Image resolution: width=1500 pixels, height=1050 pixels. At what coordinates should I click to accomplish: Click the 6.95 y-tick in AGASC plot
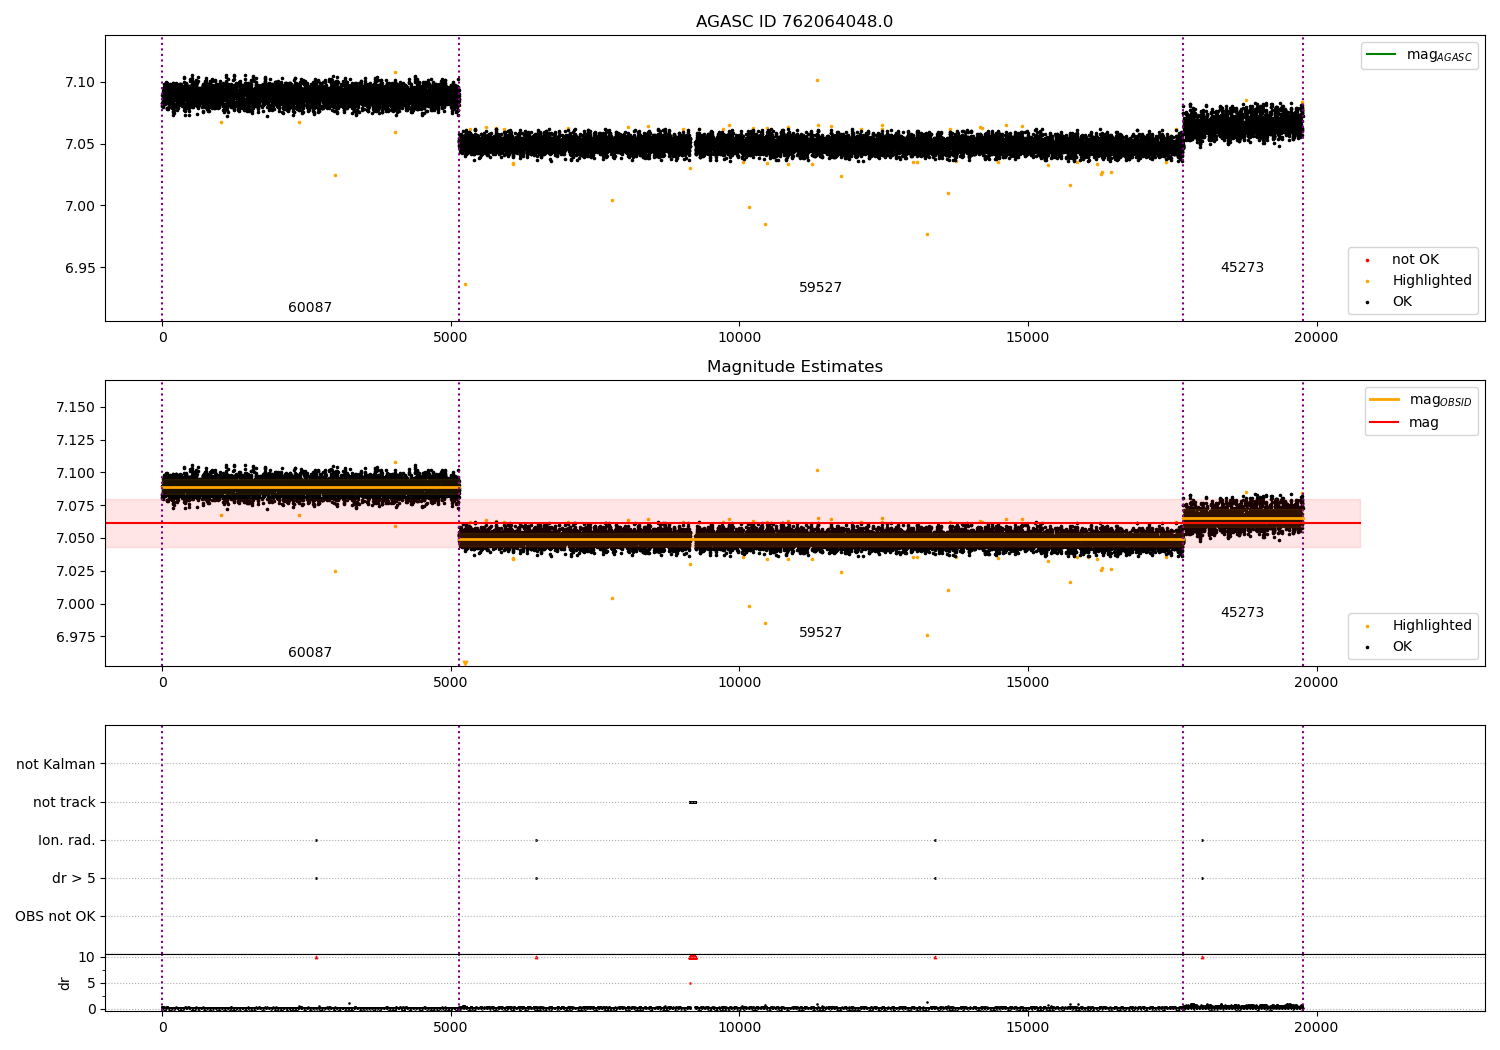pyautogui.click(x=80, y=268)
